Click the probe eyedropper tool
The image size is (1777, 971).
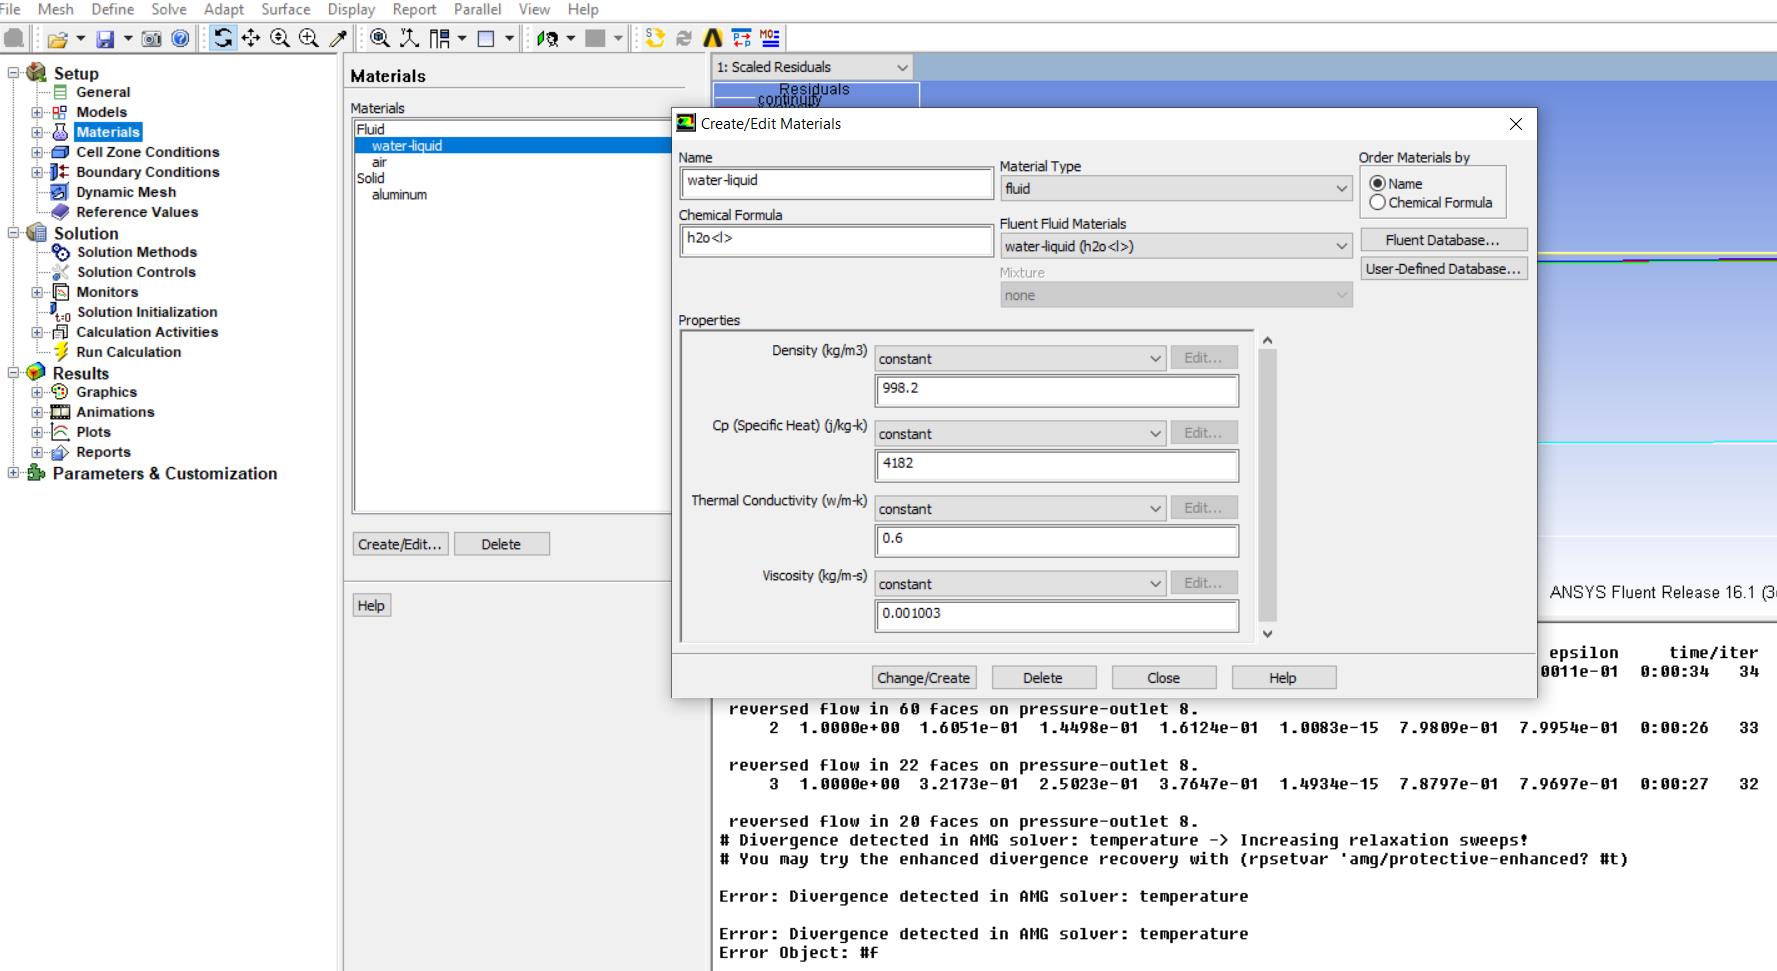339,39
